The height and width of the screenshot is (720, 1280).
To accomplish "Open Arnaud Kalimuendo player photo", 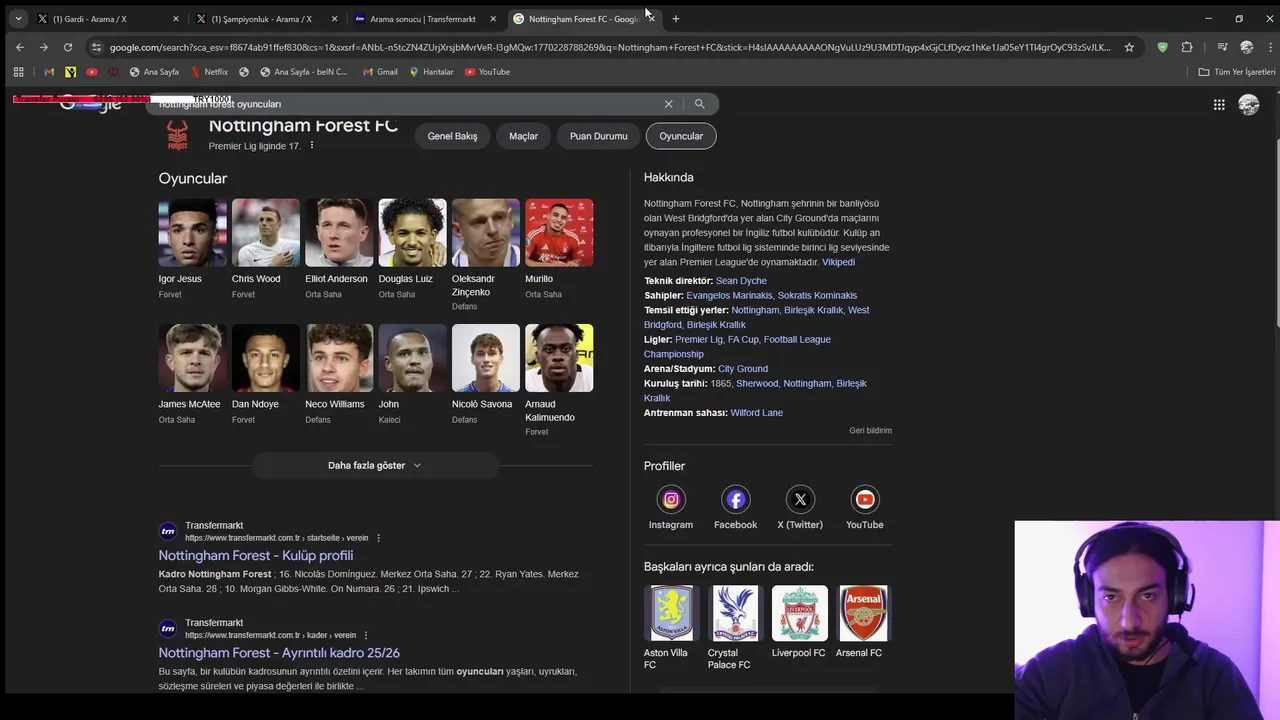I will [x=559, y=358].
